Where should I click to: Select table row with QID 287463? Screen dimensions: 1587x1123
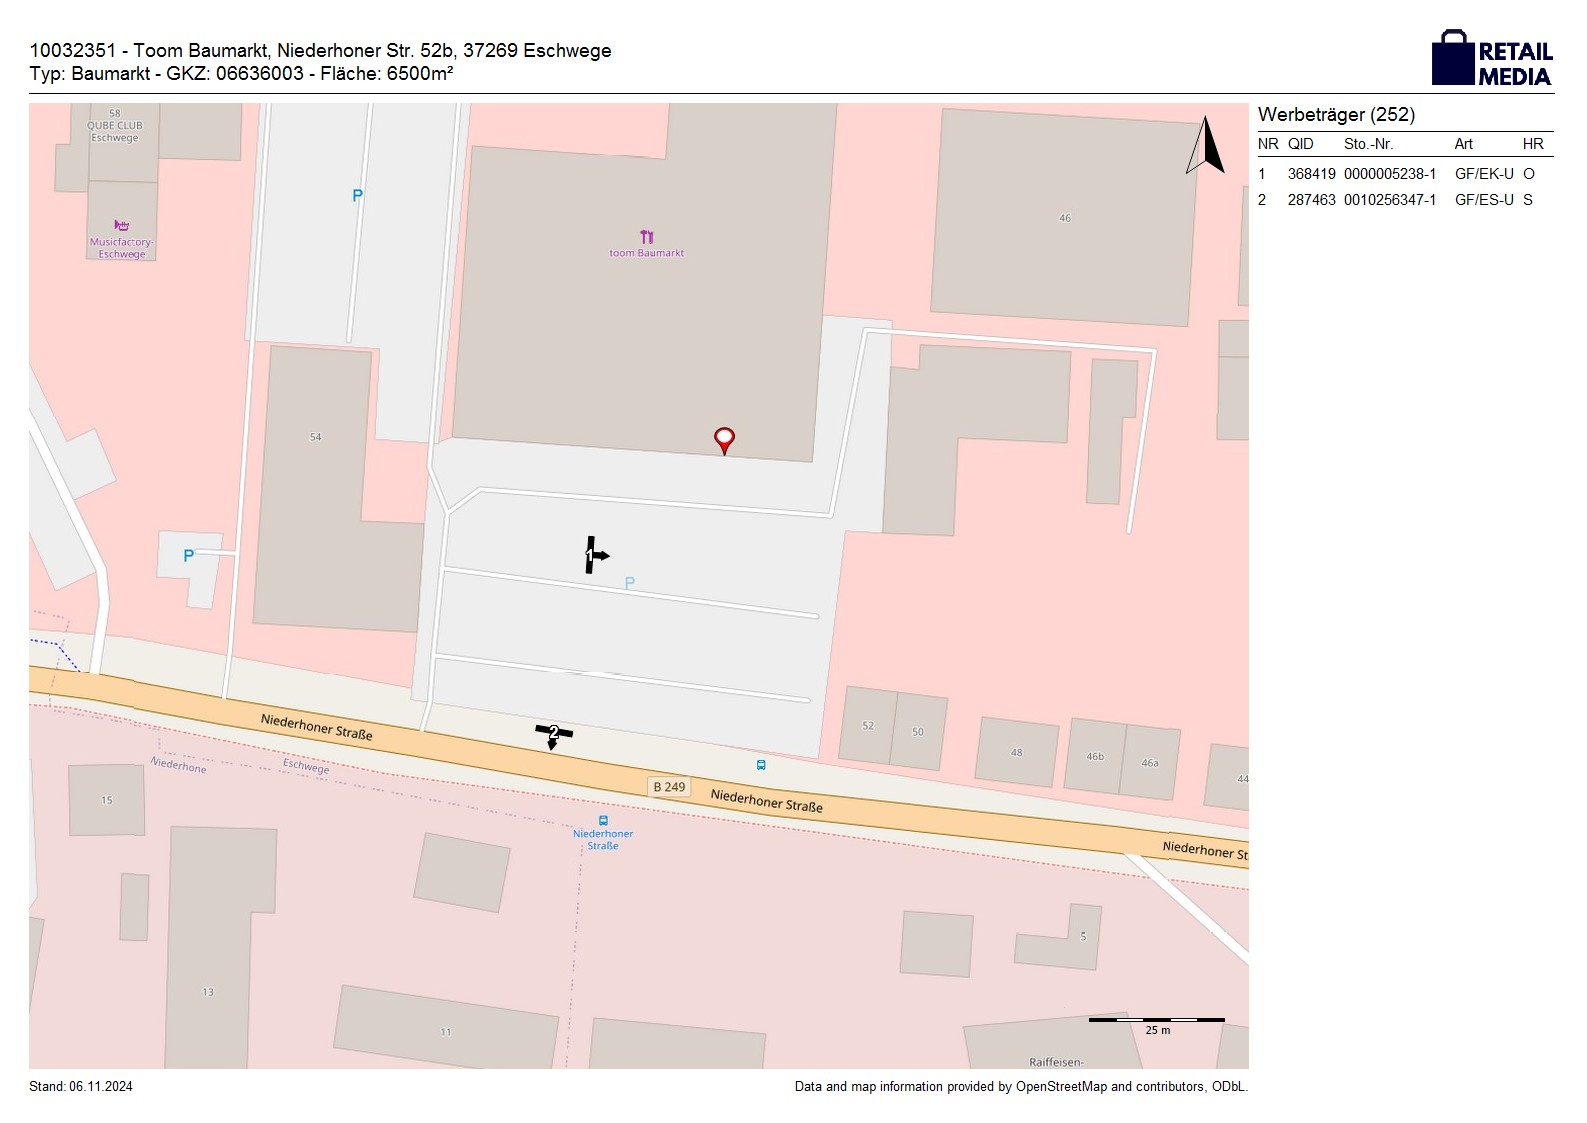1404,200
